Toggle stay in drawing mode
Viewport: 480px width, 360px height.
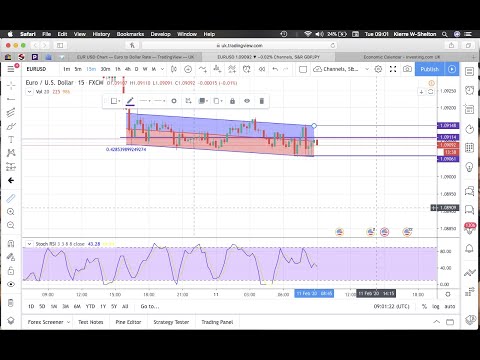(11, 257)
